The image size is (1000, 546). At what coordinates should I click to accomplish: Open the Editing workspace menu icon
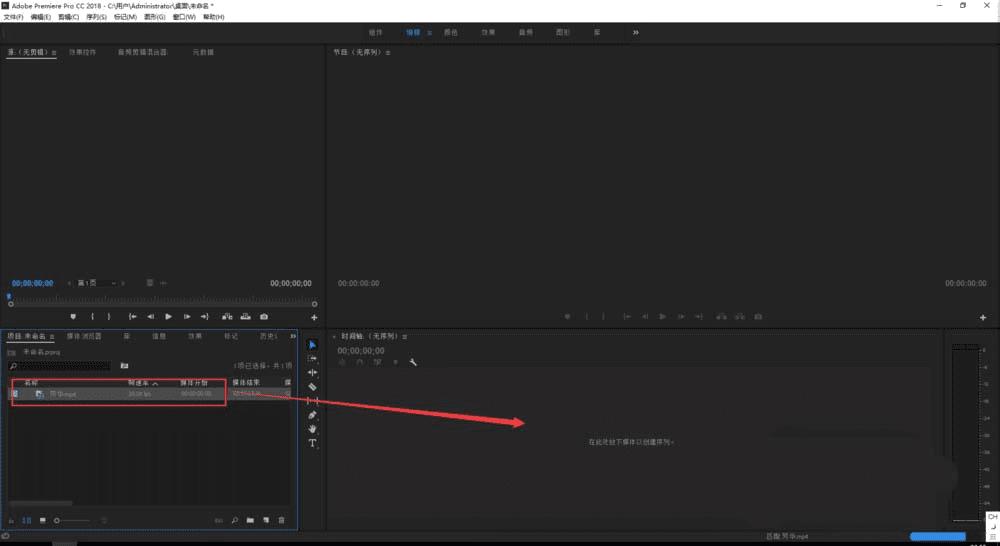tap(429, 33)
